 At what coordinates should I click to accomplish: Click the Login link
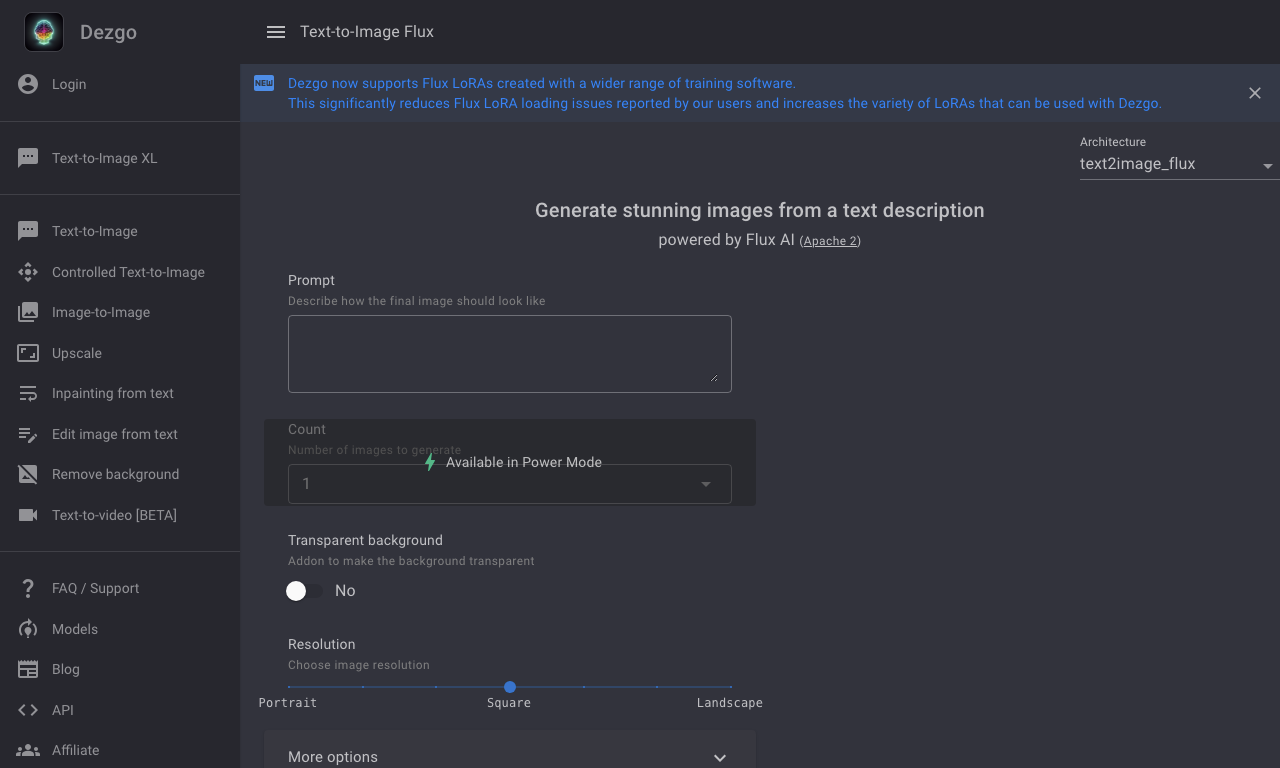[x=120, y=84]
